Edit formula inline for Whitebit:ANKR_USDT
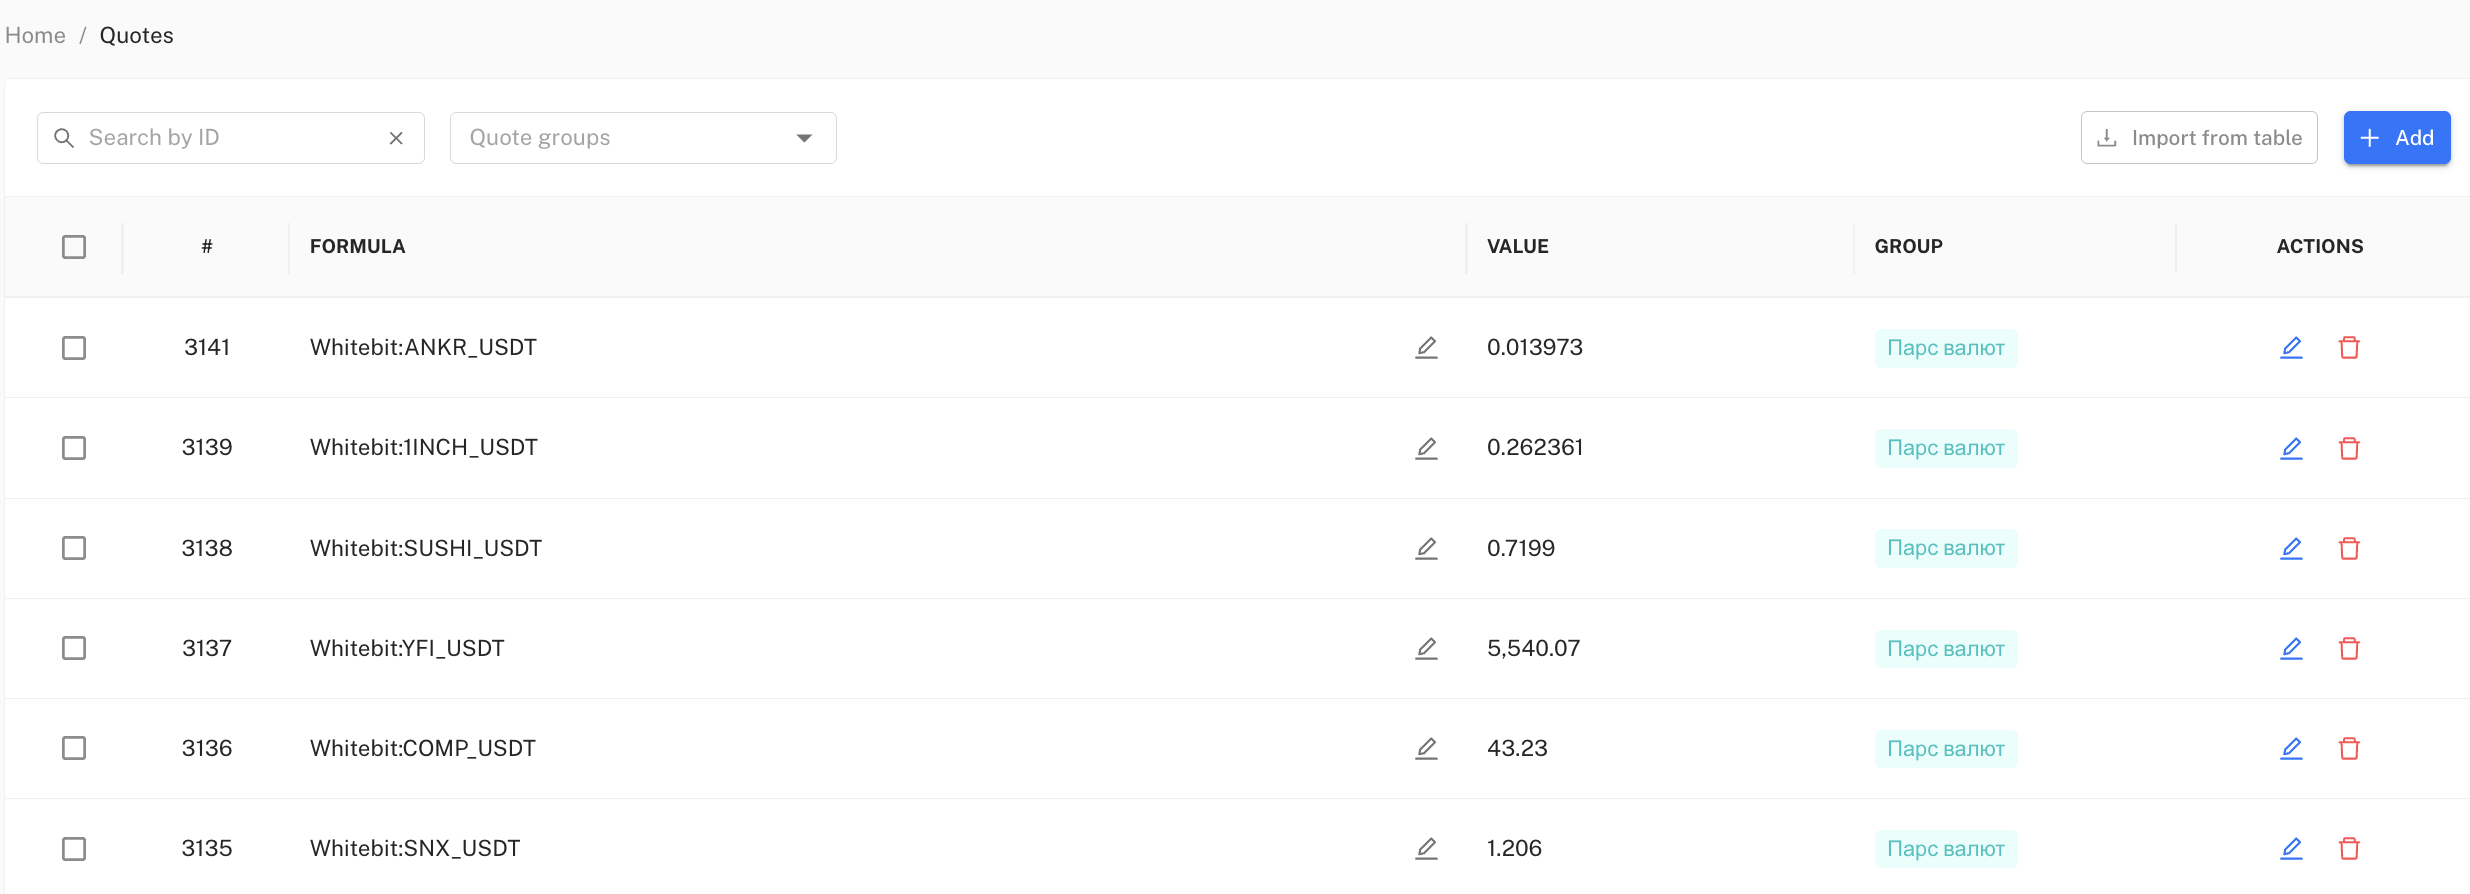2470x894 pixels. pos(1426,348)
